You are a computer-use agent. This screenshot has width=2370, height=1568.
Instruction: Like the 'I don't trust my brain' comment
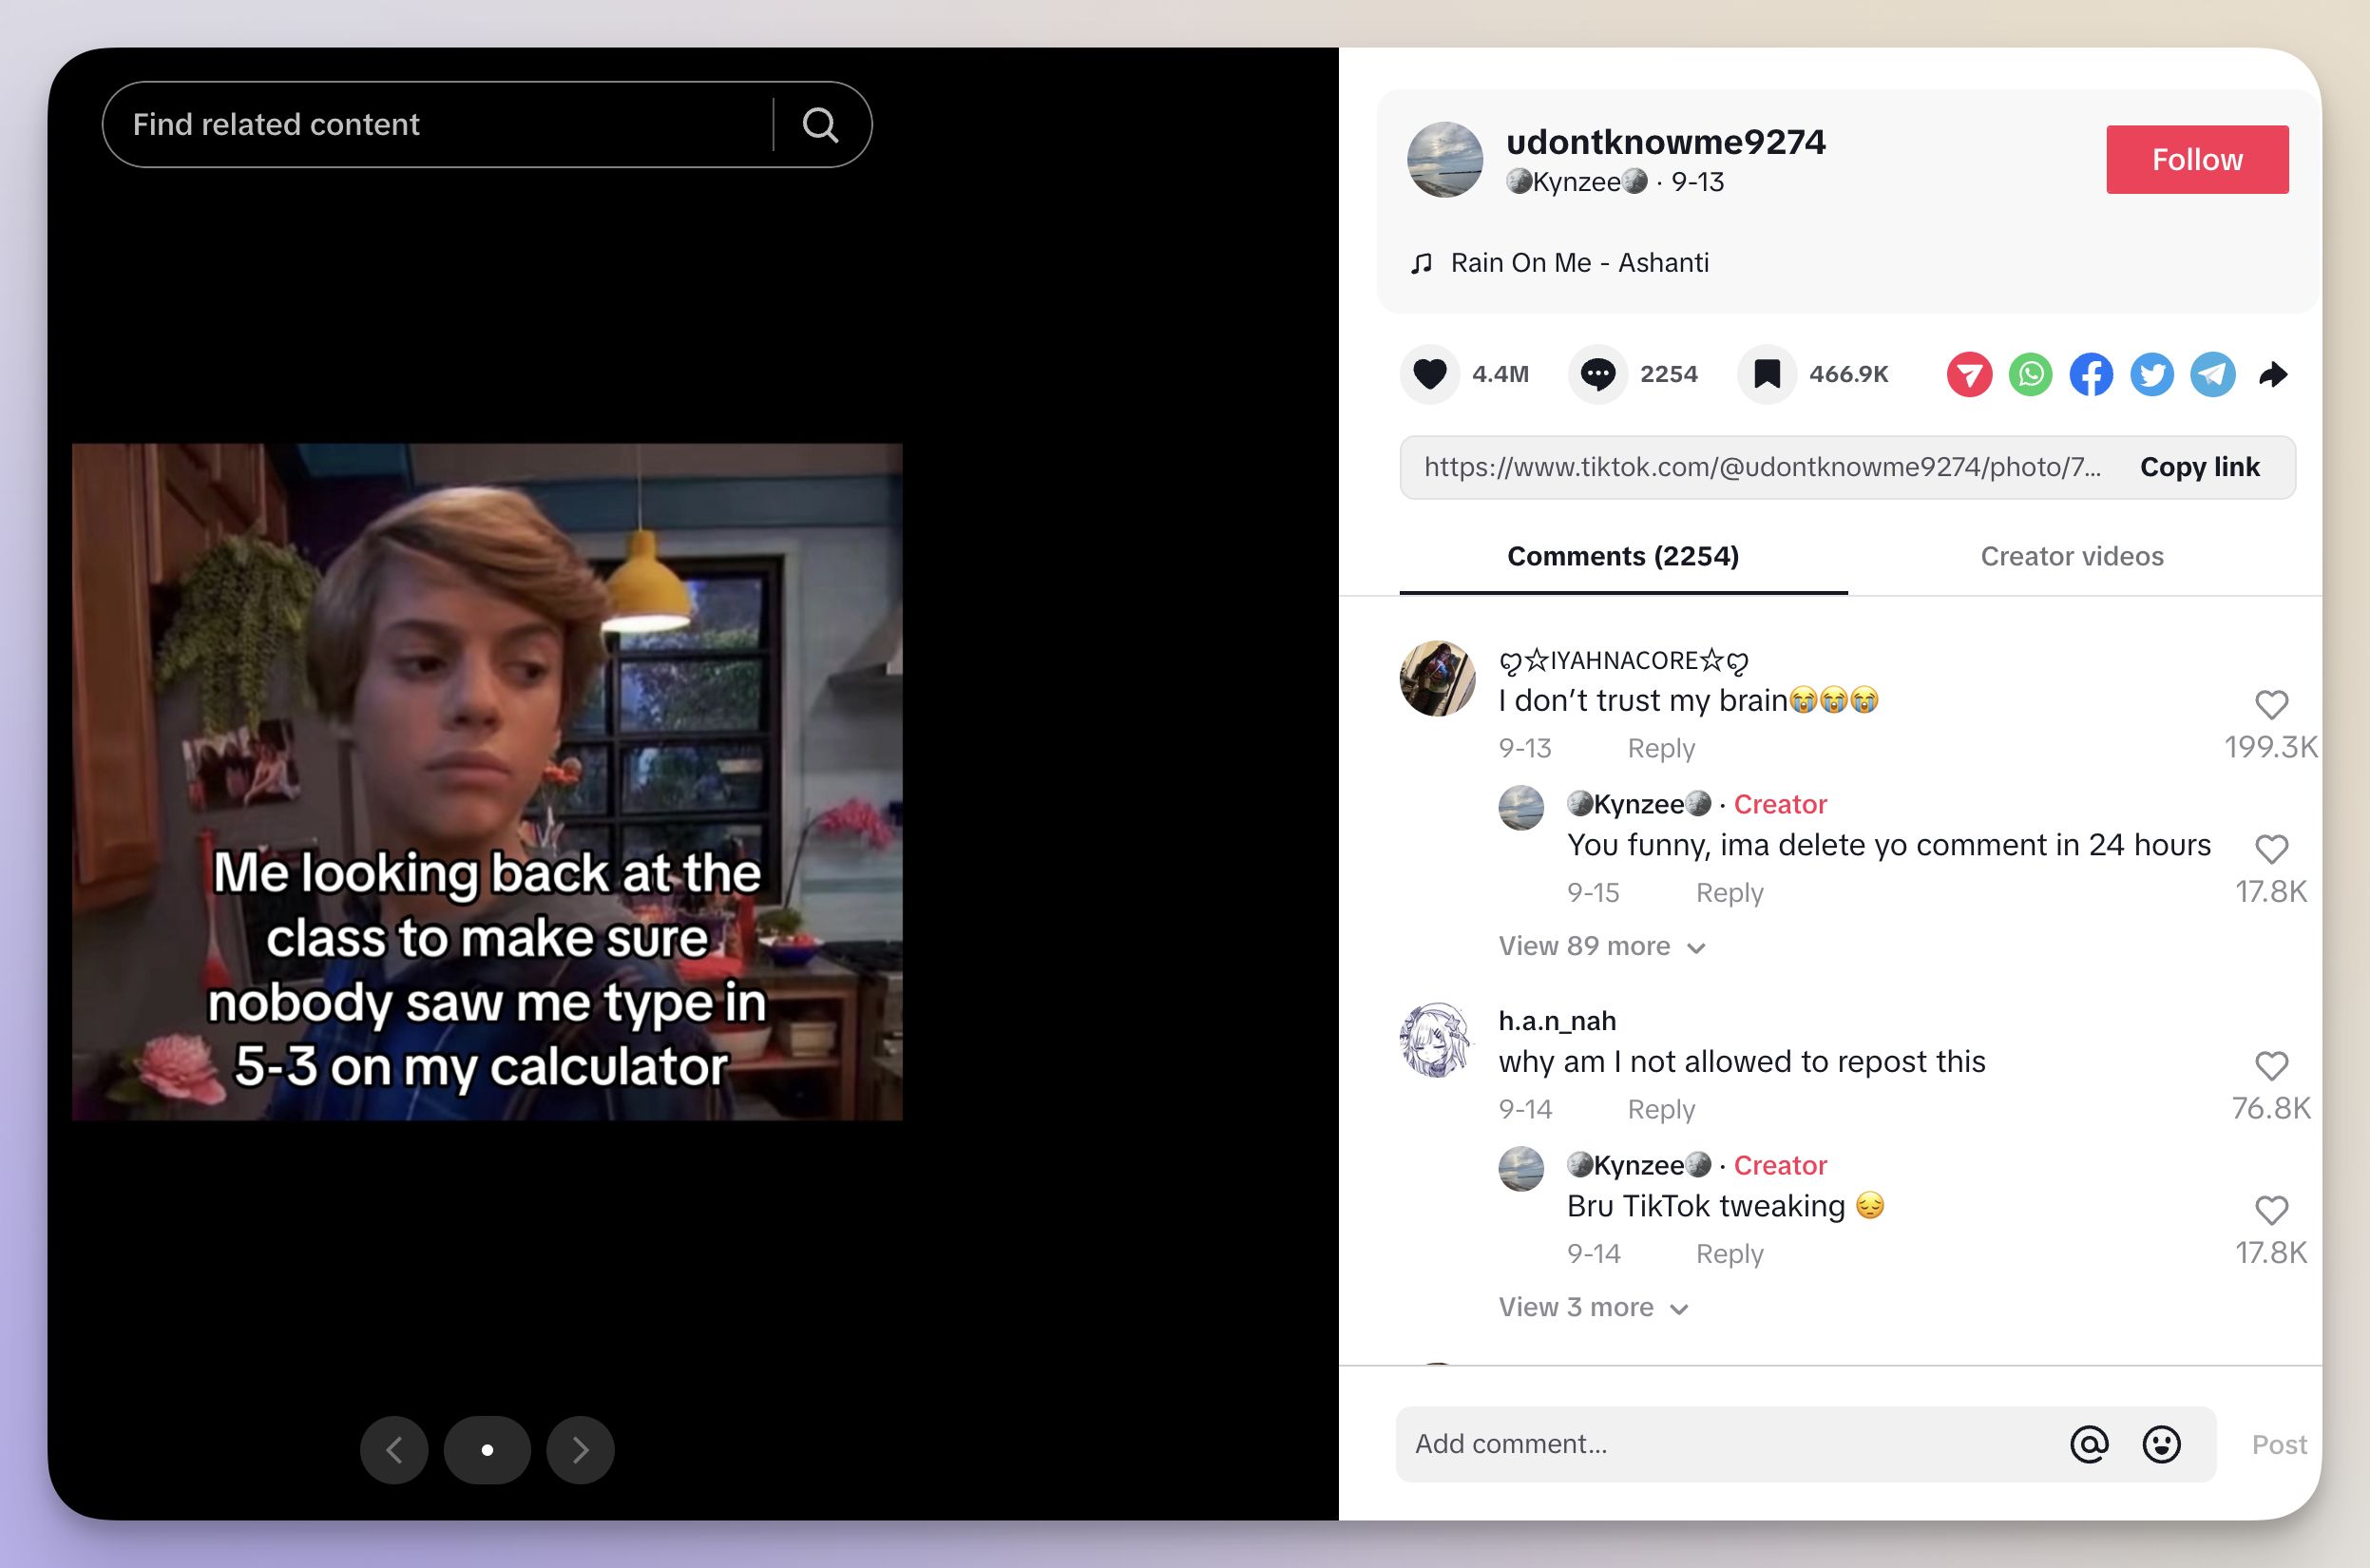point(2271,705)
